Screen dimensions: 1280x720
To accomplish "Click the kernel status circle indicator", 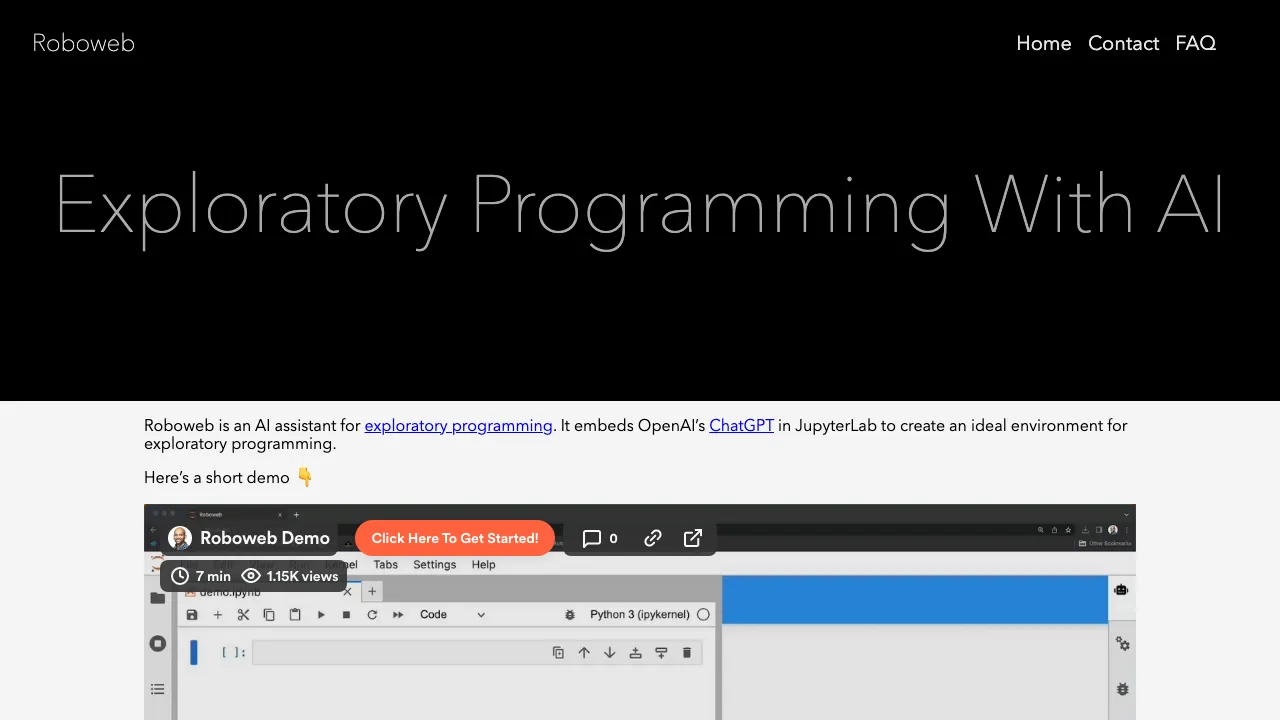I will (x=703, y=615).
